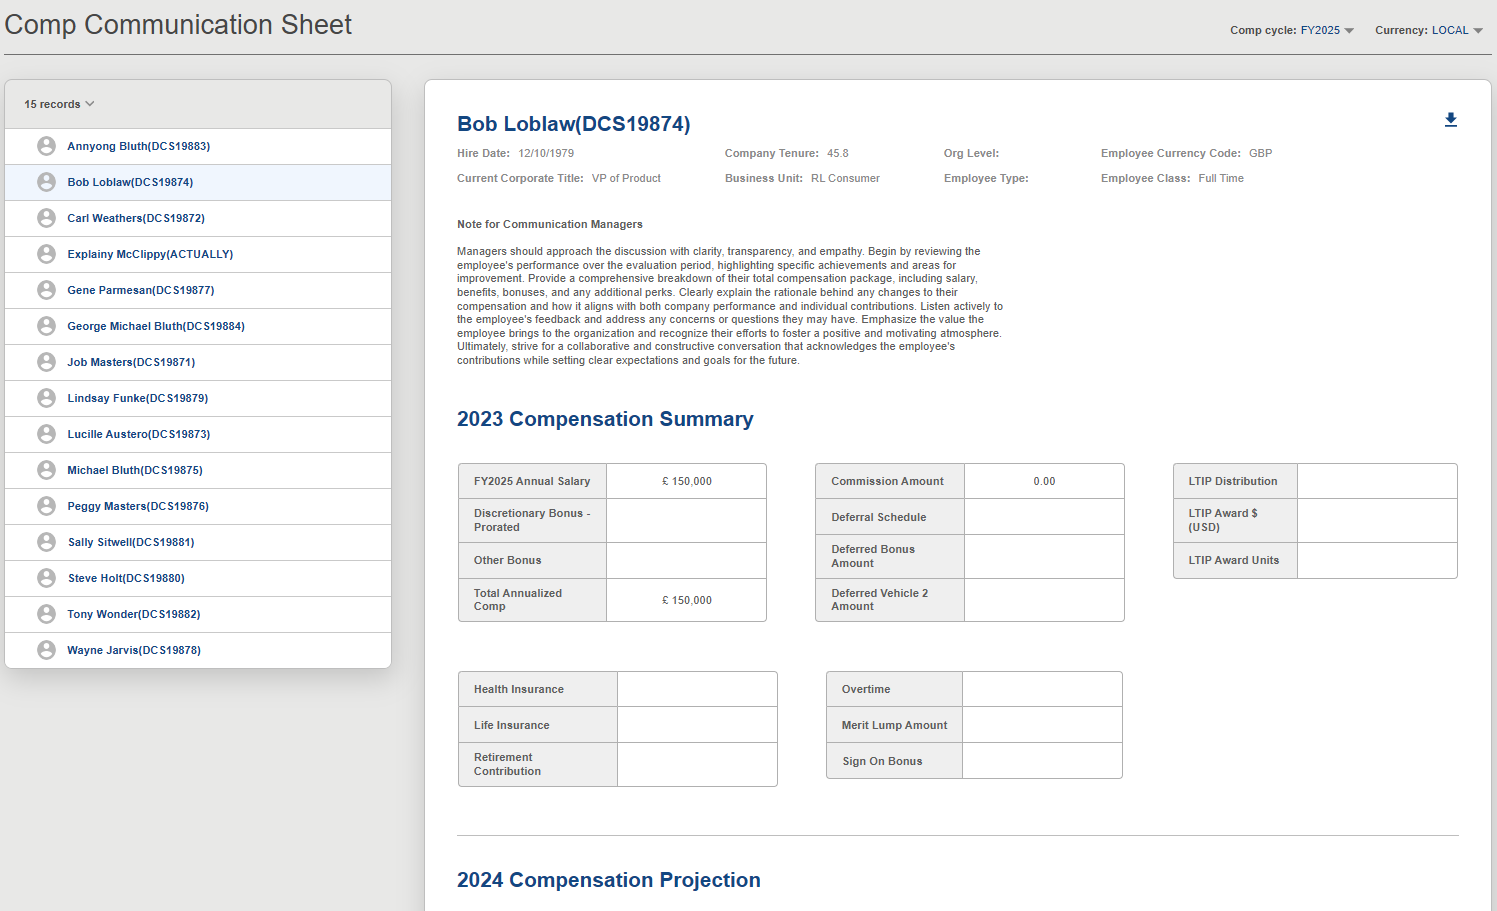Click Sally Sitwell's avatar icon
Viewport: 1497px width, 911px height.
(x=46, y=541)
